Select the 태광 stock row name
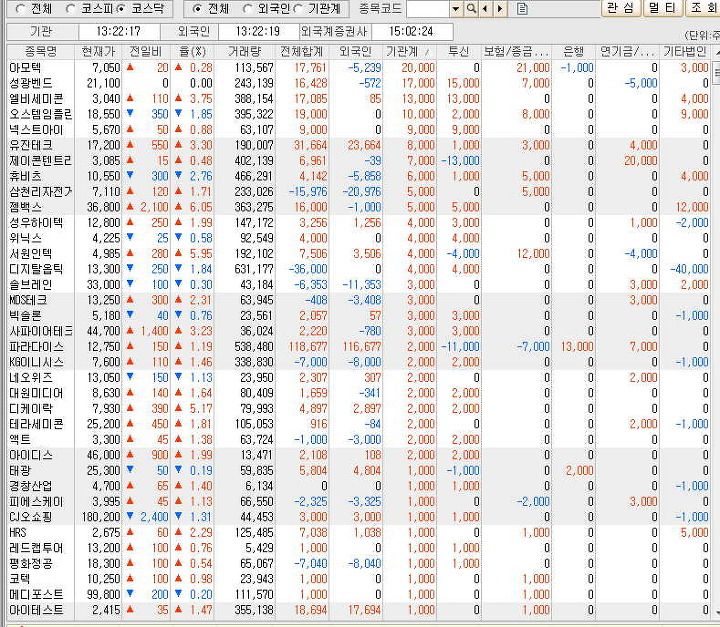This screenshot has height=627, width=720. pos(20,471)
